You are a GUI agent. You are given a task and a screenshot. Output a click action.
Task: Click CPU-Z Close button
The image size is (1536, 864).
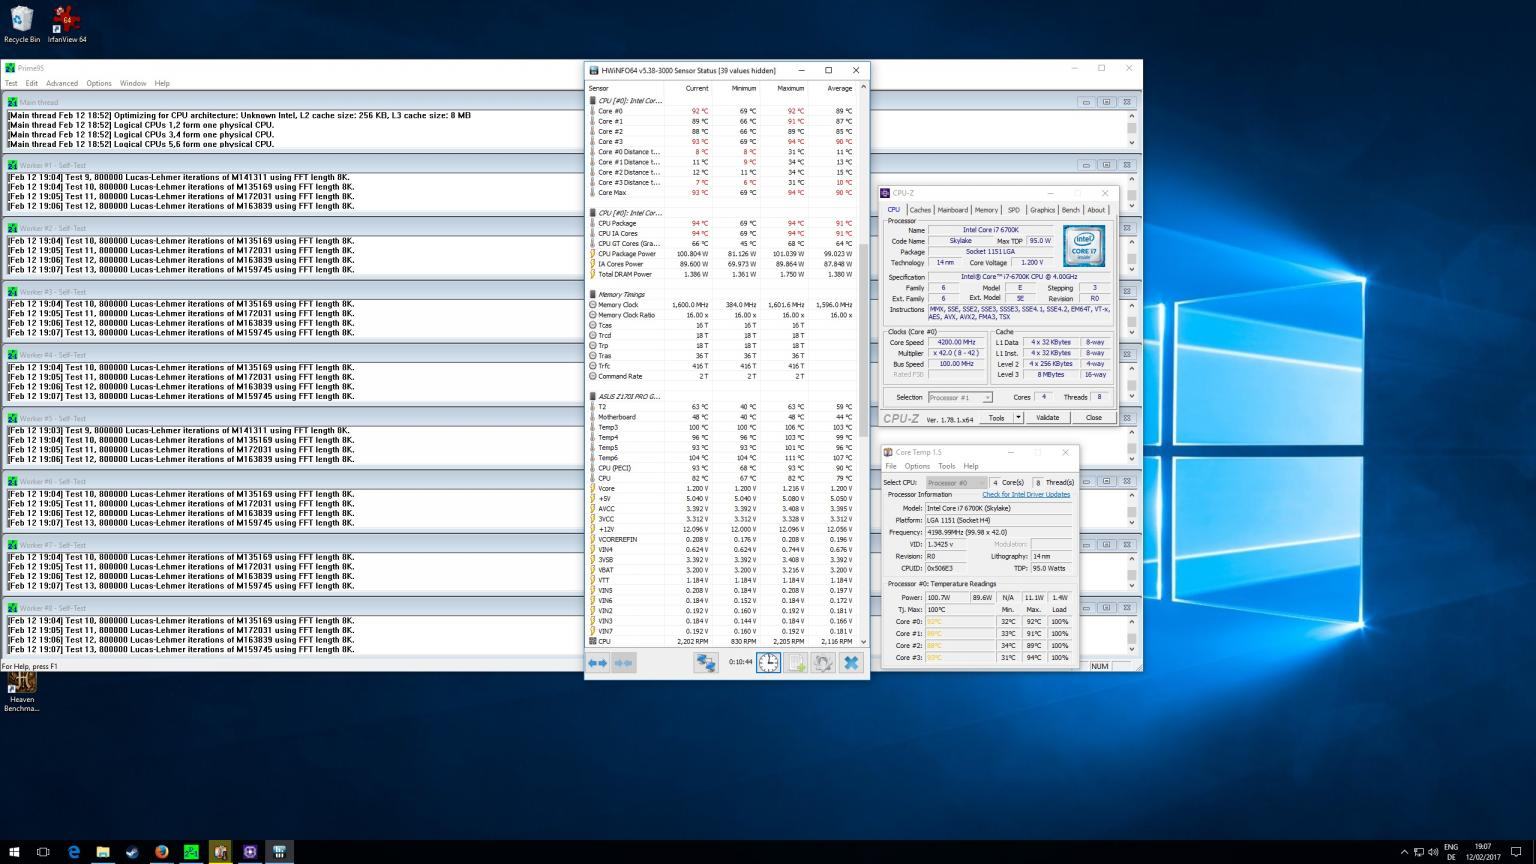pos(1094,418)
